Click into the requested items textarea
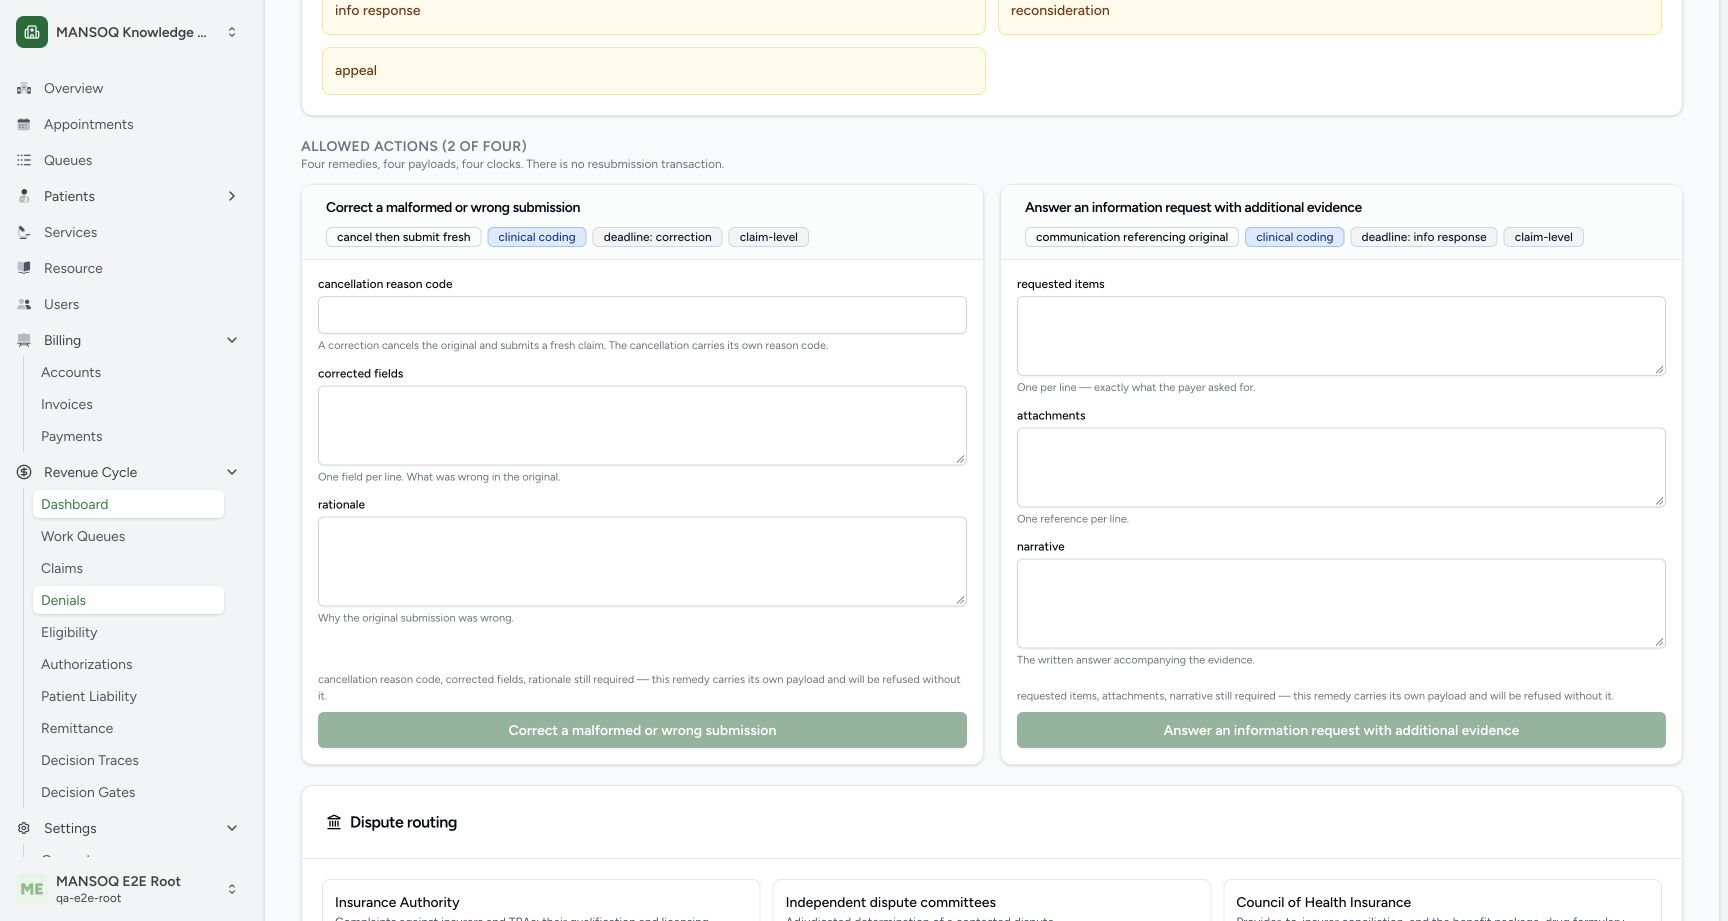 click(1341, 336)
